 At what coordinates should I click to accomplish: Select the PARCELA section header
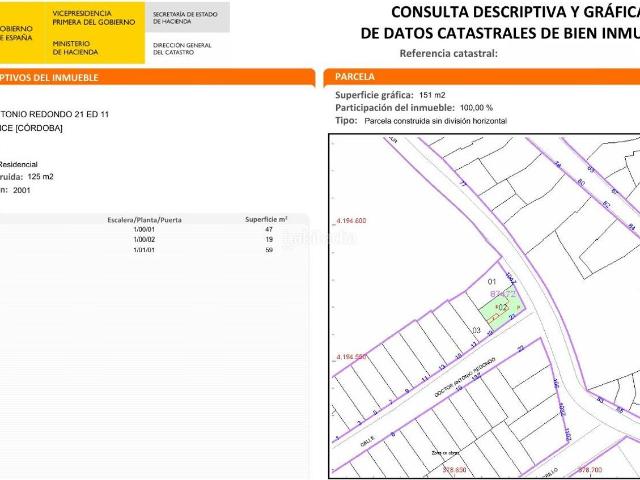355,76
